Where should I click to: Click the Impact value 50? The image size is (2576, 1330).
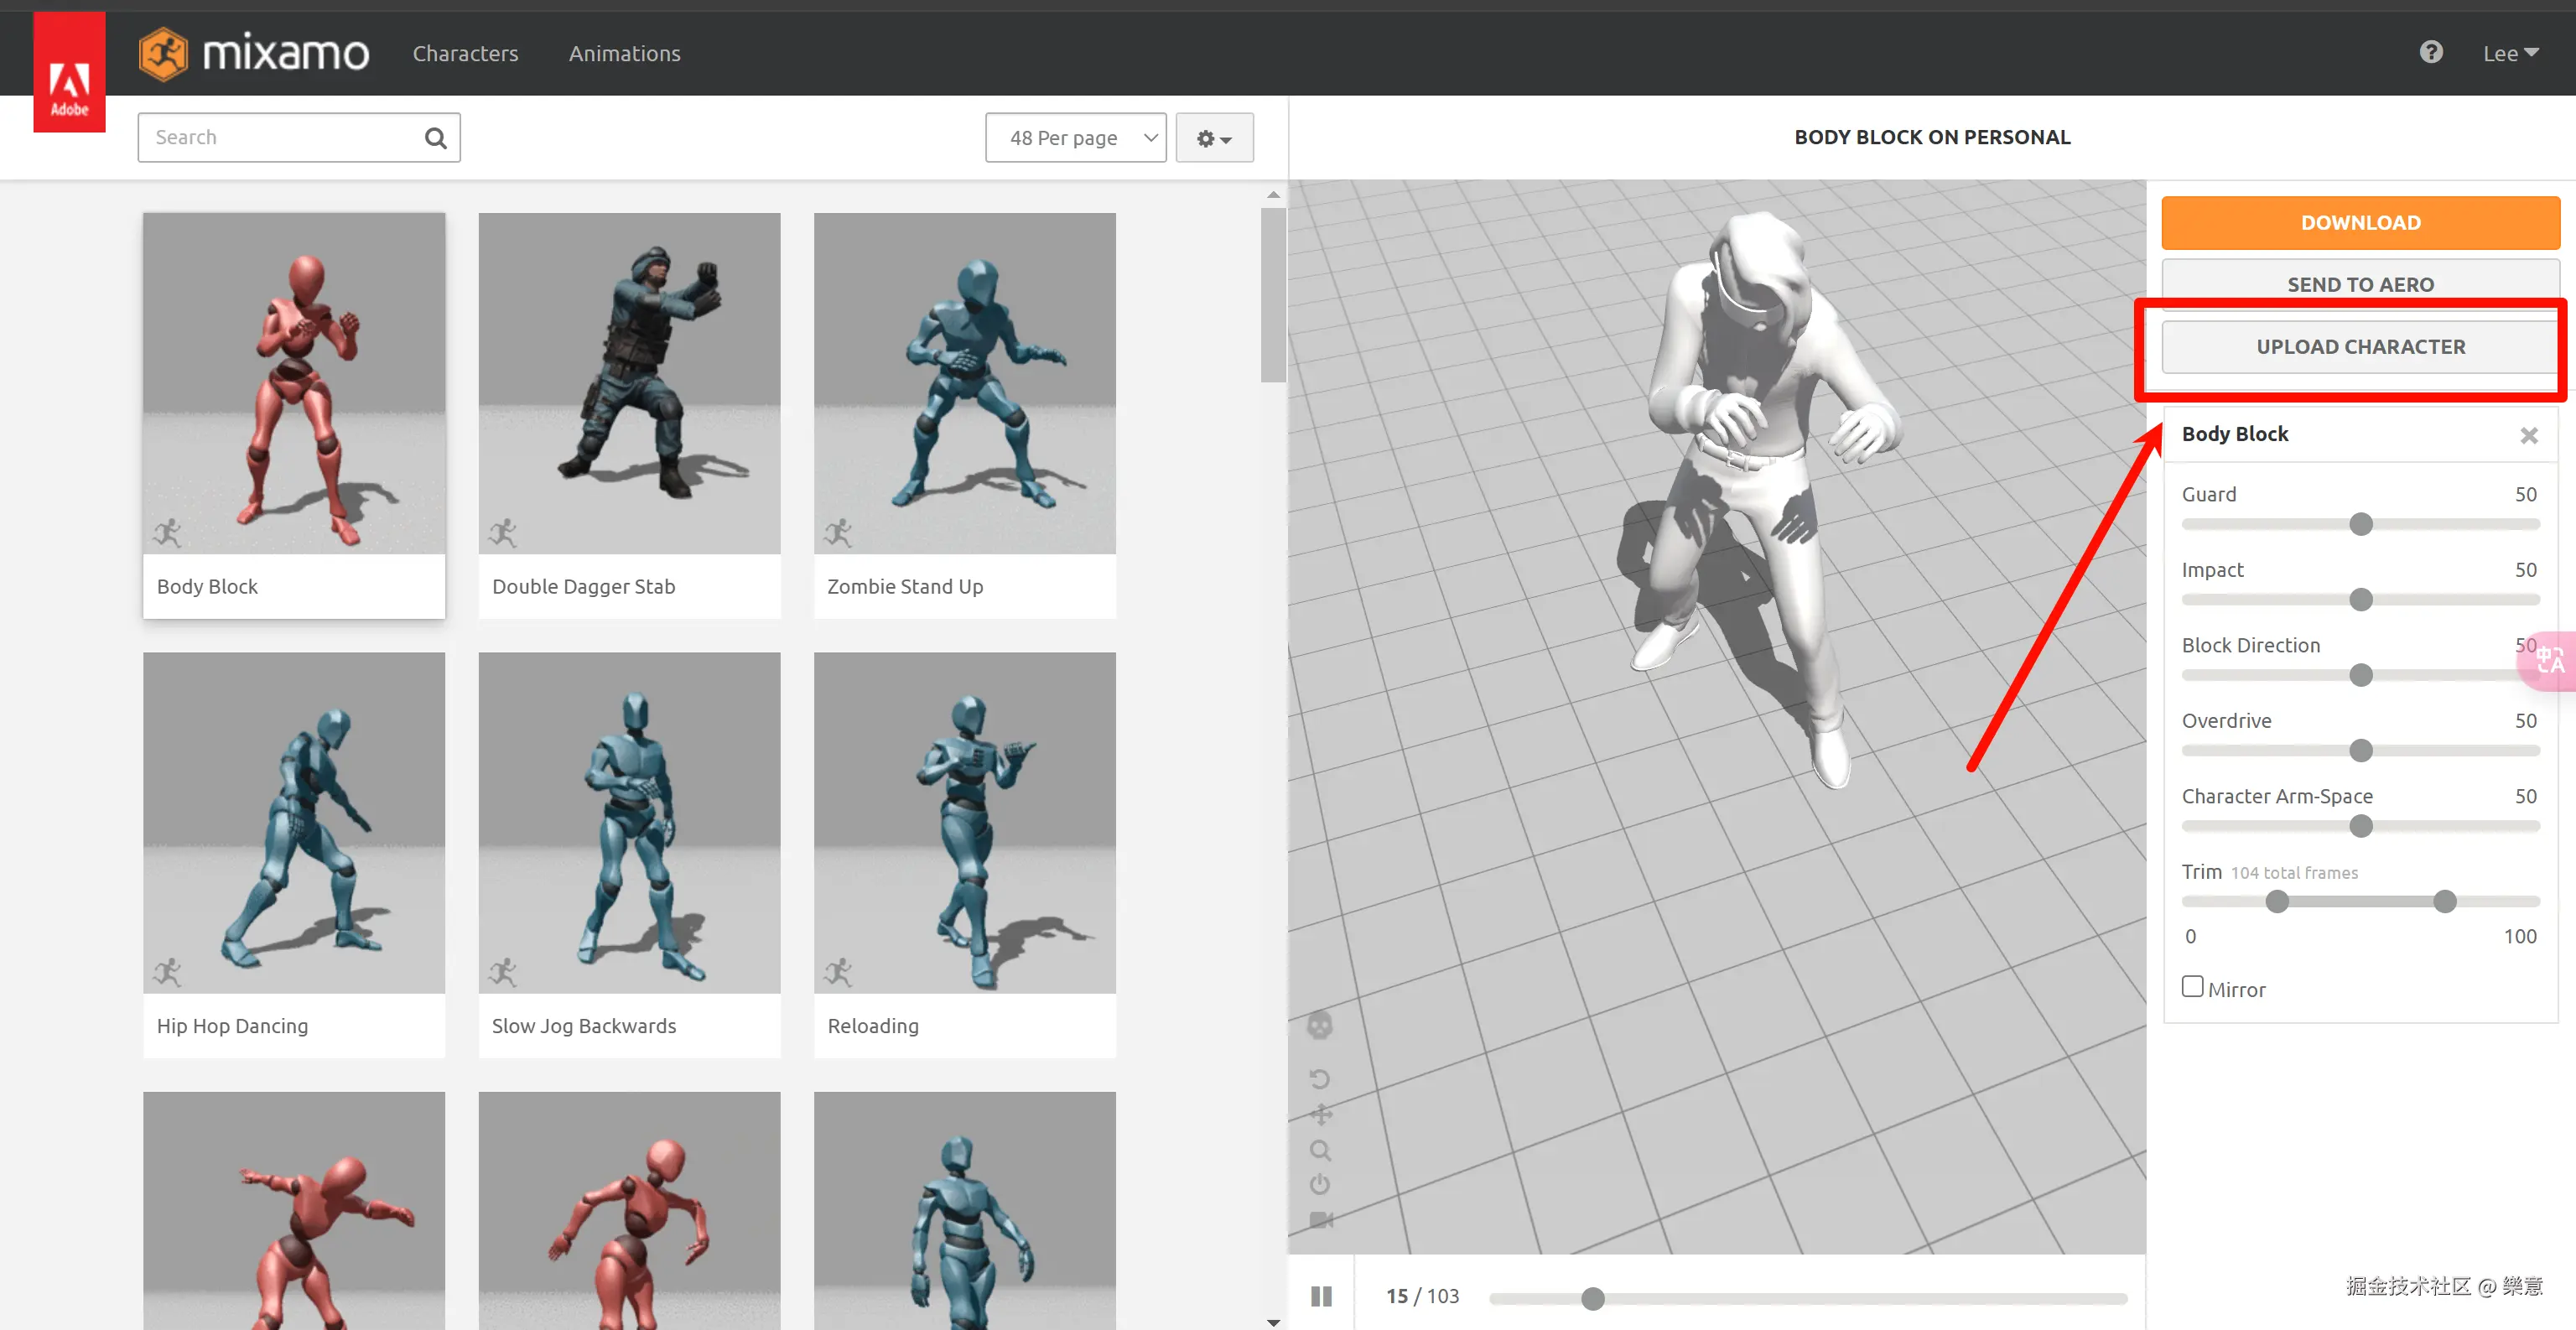pyautogui.click(x=2525, y=570)
